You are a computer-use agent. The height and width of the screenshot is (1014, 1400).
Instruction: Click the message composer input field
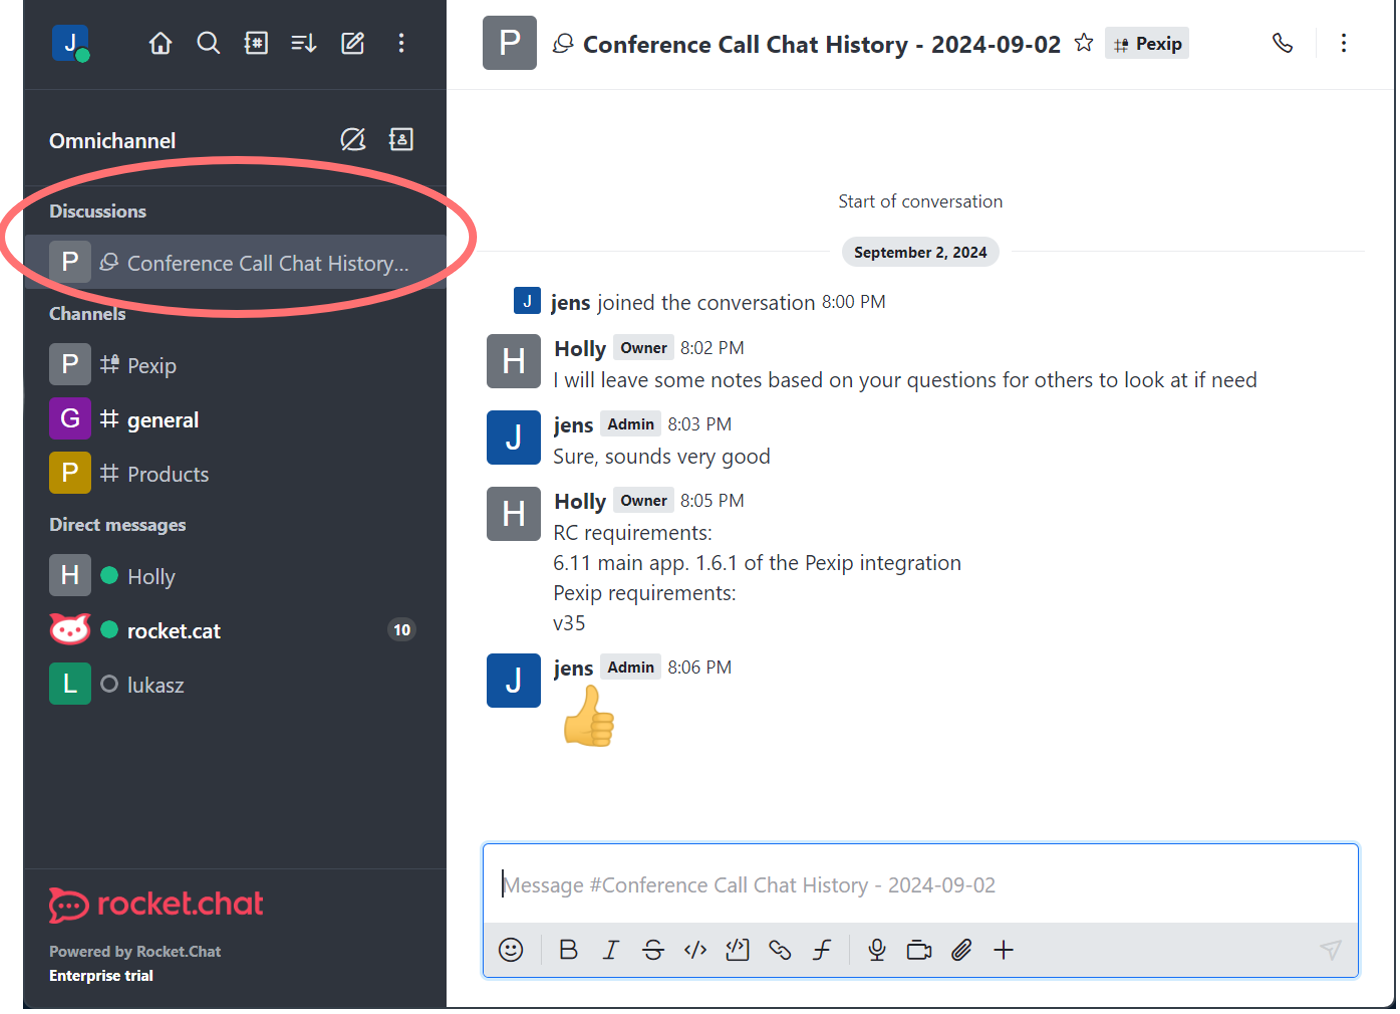point(920,885)
